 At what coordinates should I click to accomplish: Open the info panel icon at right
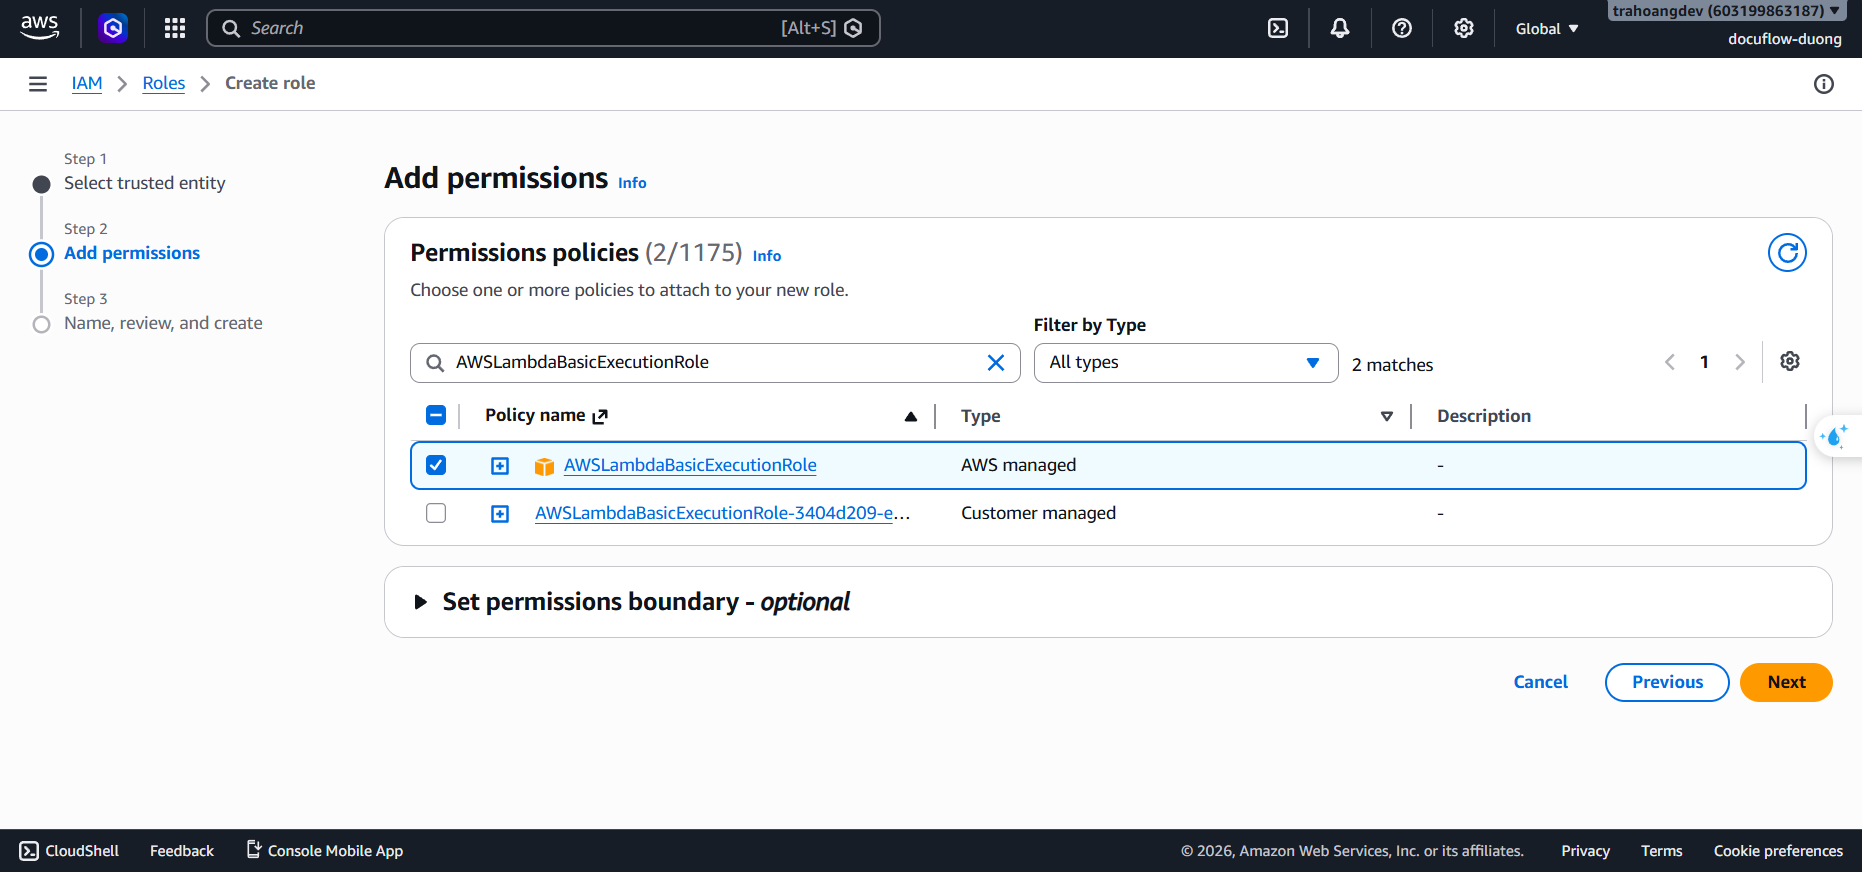point(1824,84)
